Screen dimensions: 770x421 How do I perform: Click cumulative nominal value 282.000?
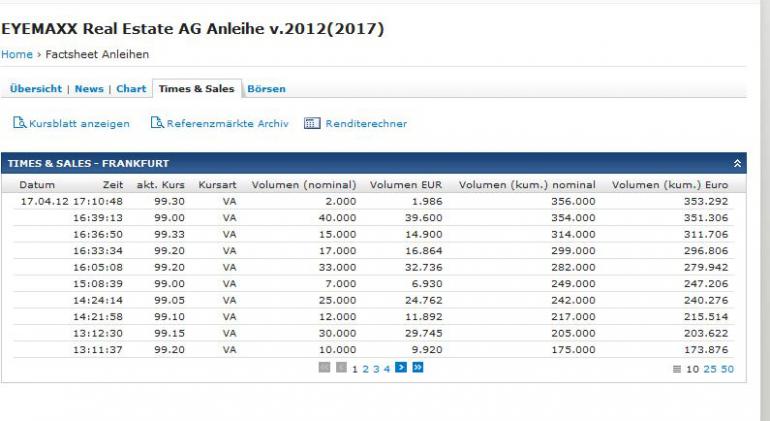coord(573,268)
